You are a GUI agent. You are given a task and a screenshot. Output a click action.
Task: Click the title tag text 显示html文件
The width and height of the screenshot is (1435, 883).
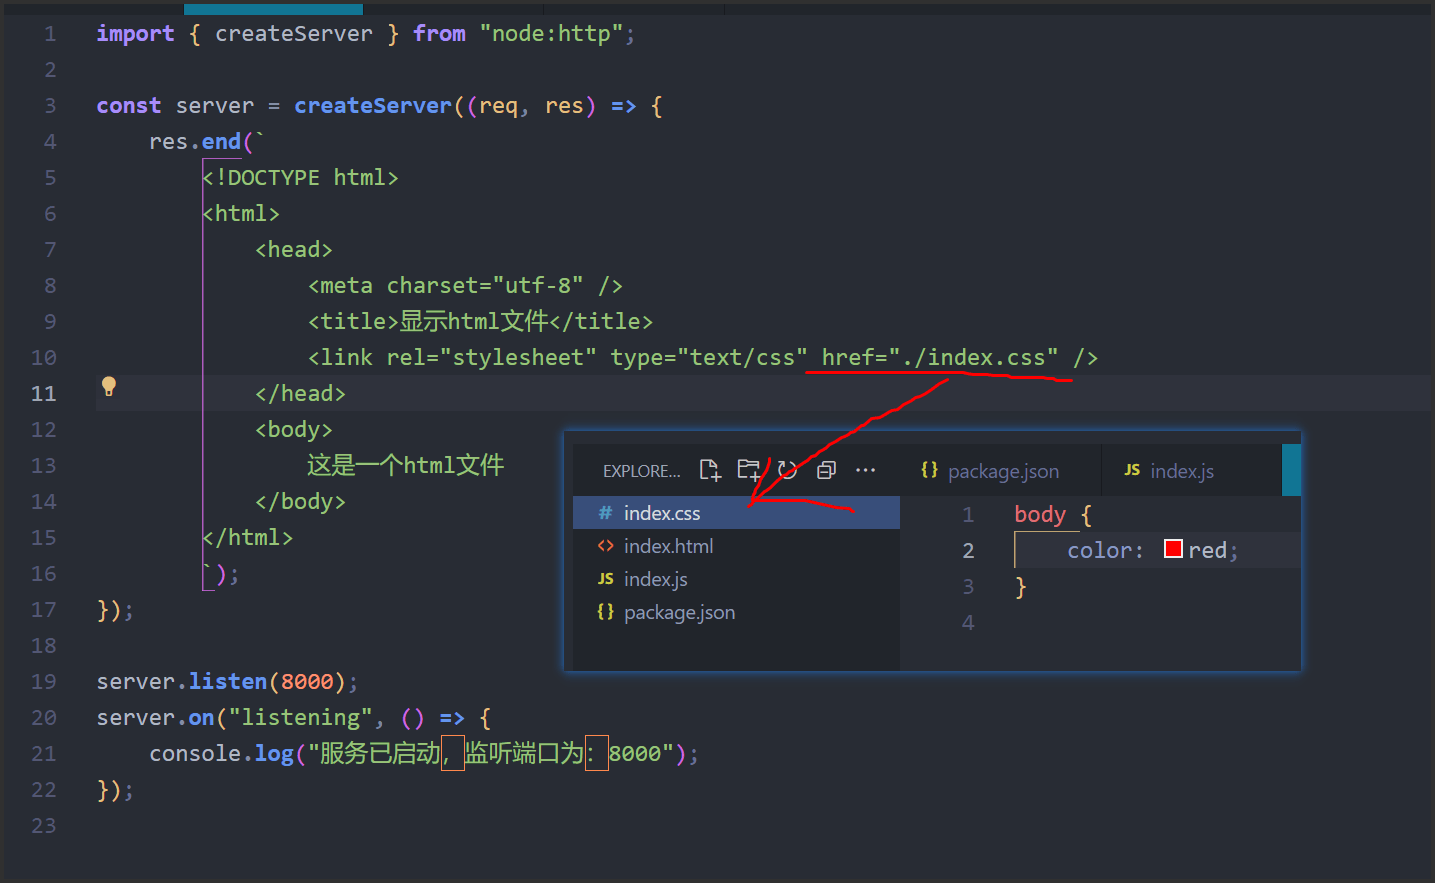click(474, 321)
